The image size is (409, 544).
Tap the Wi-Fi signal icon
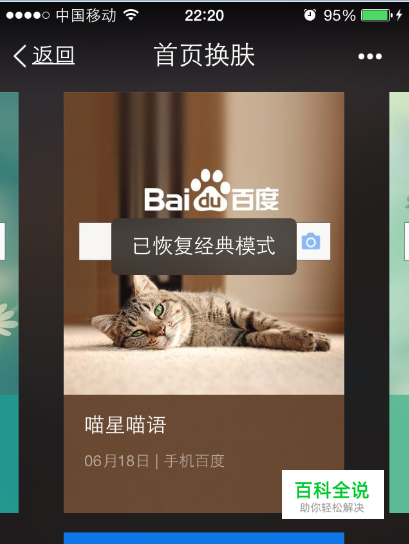(x=131, y=15)
